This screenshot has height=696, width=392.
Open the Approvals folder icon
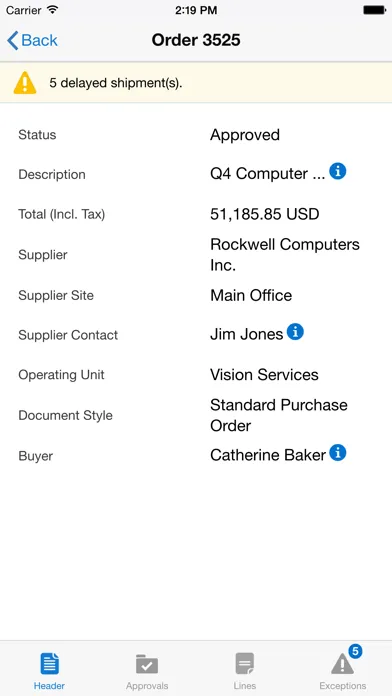point(147,664)
